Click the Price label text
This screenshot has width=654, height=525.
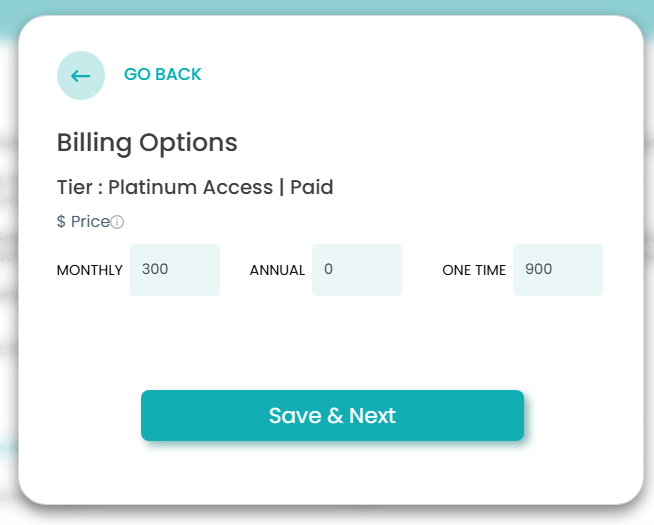[x=90, y=222]
